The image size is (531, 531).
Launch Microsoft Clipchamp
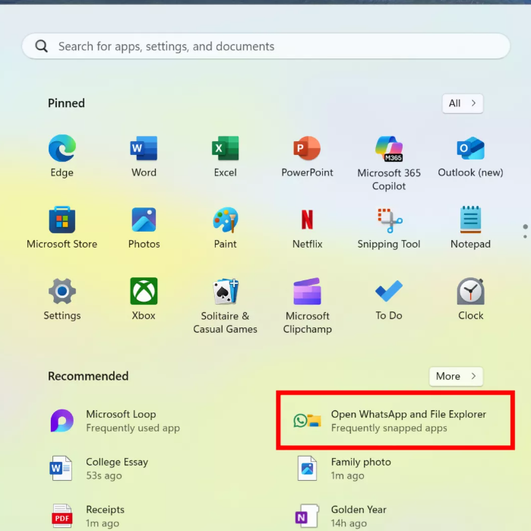tap(307, 306)
